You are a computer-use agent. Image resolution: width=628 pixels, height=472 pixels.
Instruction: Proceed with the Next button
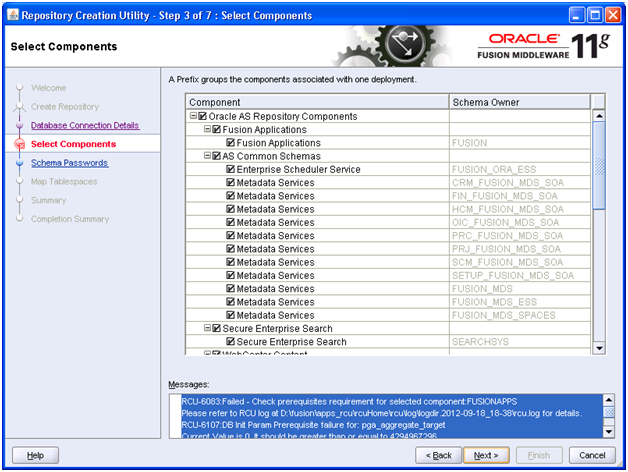[486, 455]
